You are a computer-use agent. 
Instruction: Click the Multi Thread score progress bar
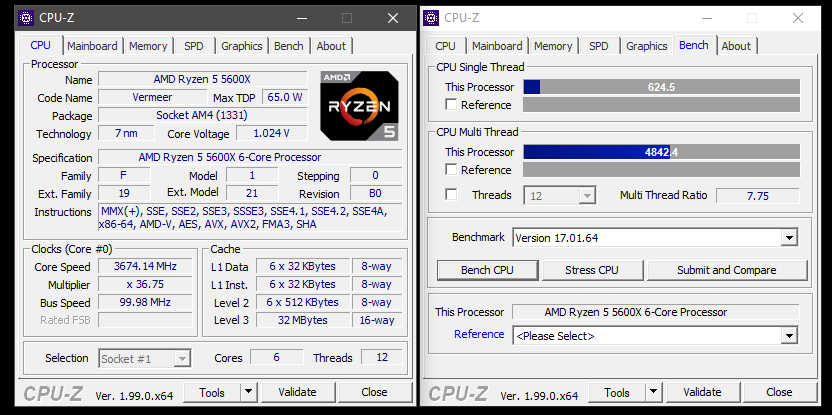661,152
